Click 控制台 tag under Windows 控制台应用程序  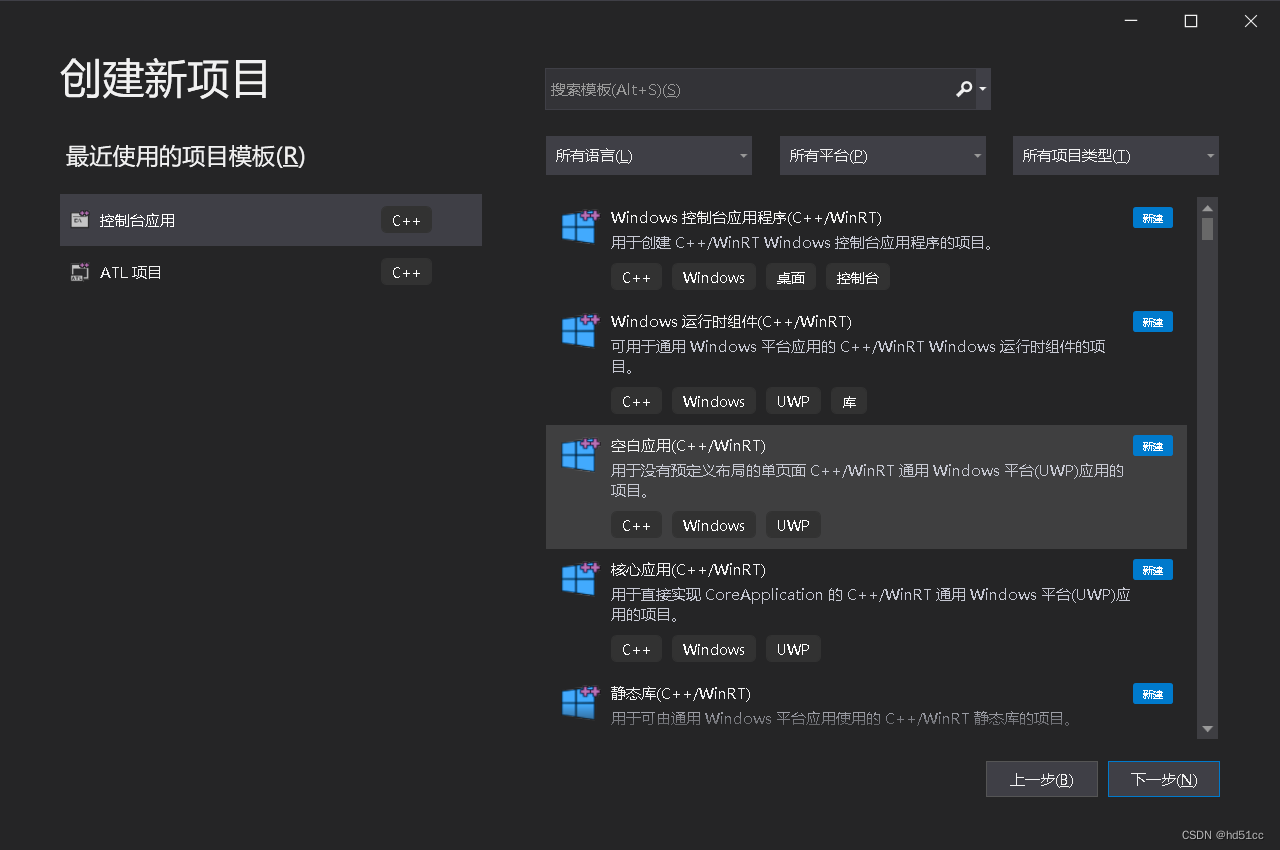[x=858, y=277]
